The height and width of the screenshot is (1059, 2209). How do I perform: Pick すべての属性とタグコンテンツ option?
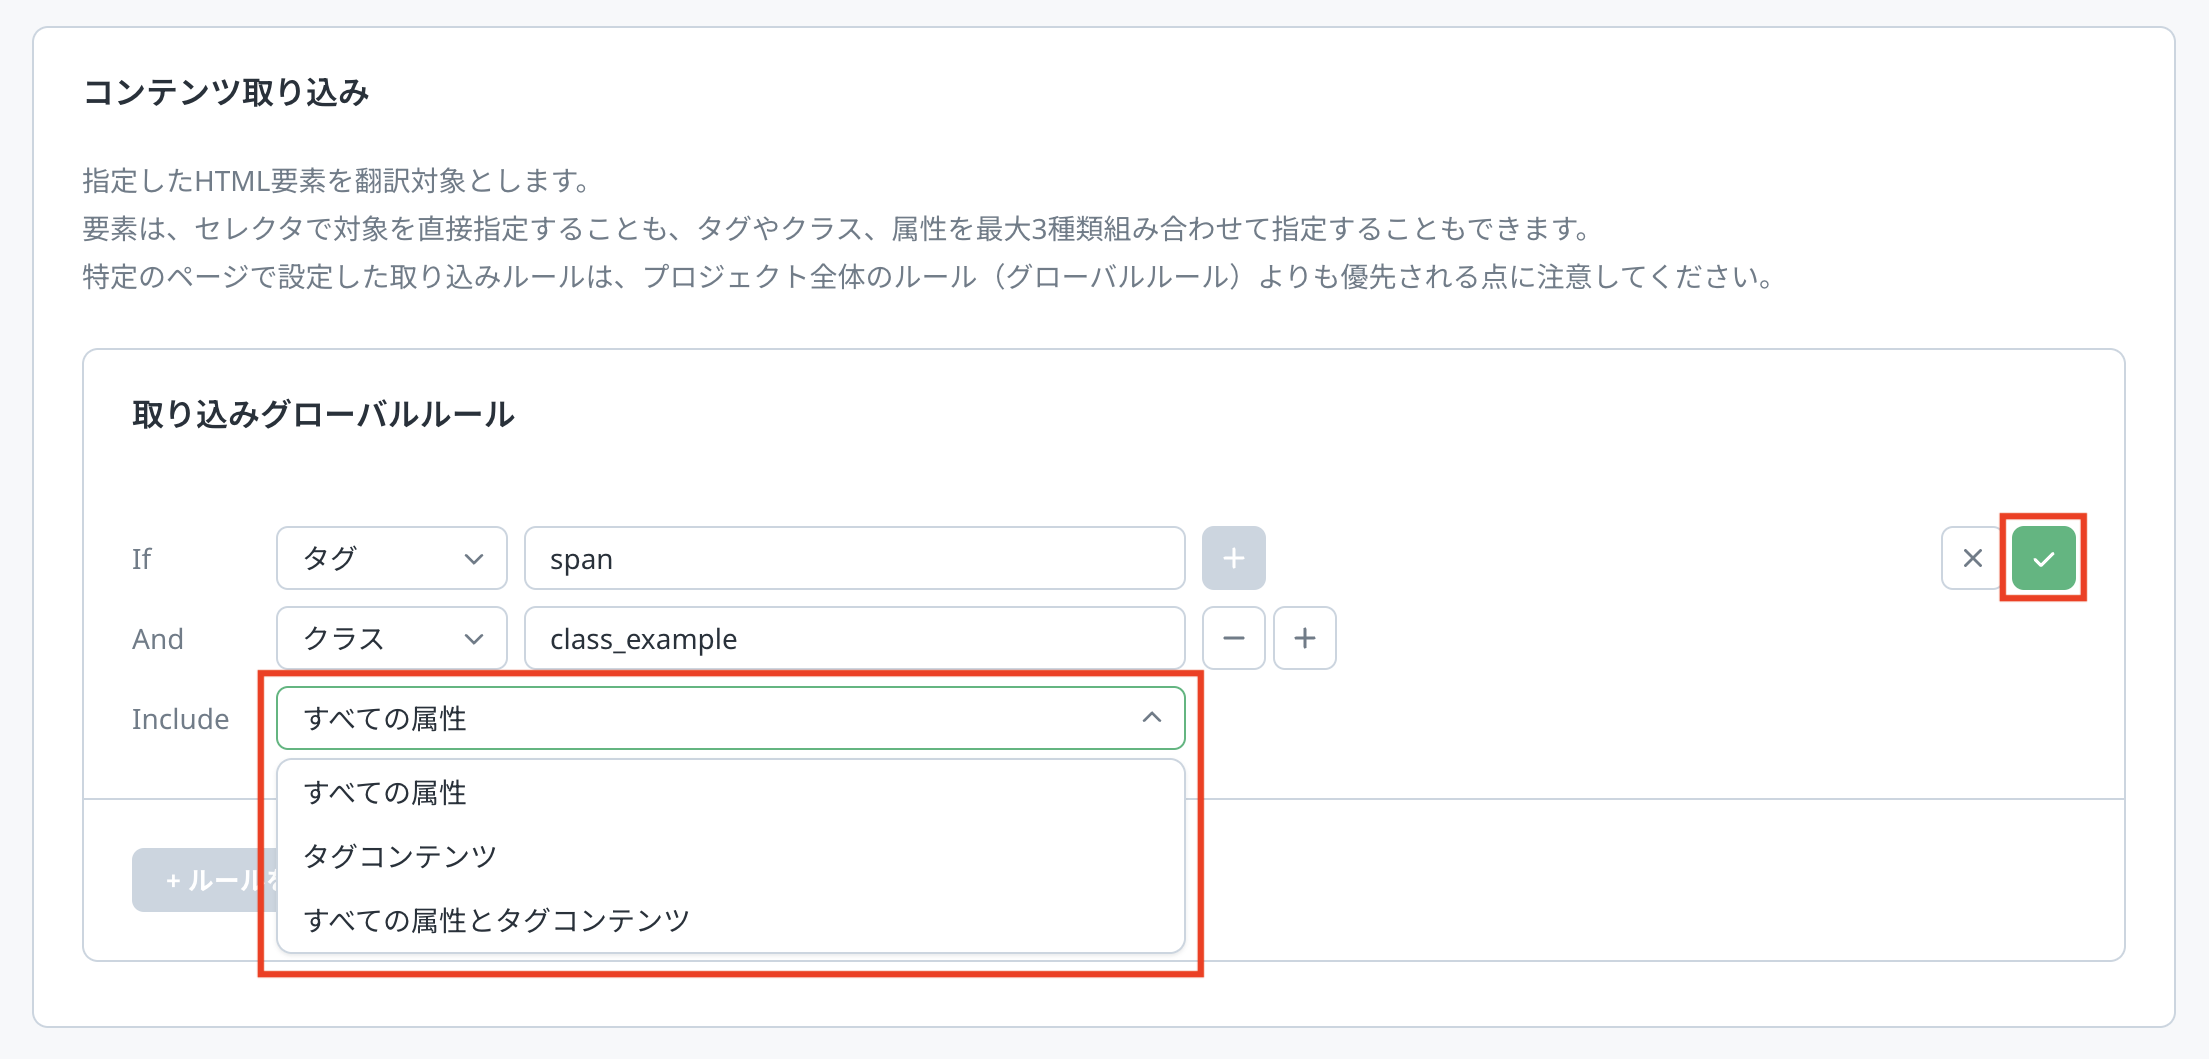point(497,920)
